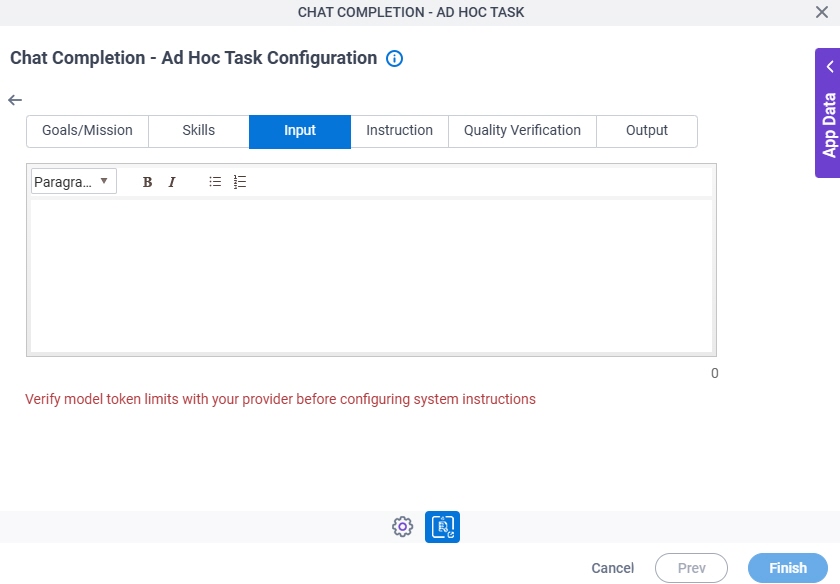Image resolution: width=840 pixels, height=584 pixels.
Task: Click the Prev button
Action: click(x=691, y=568)
